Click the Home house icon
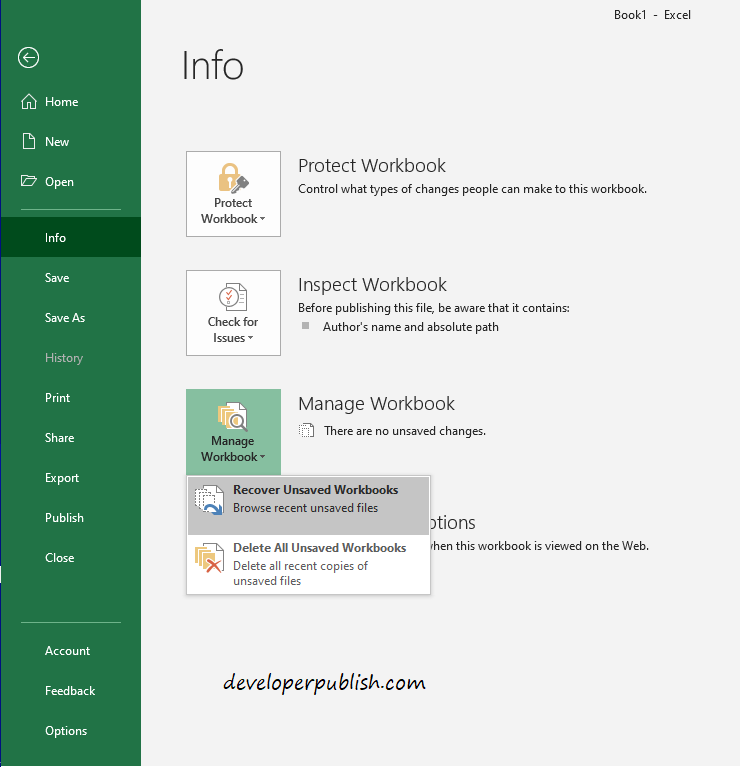This screenshot has width=740, height=767. pos(29,101)
